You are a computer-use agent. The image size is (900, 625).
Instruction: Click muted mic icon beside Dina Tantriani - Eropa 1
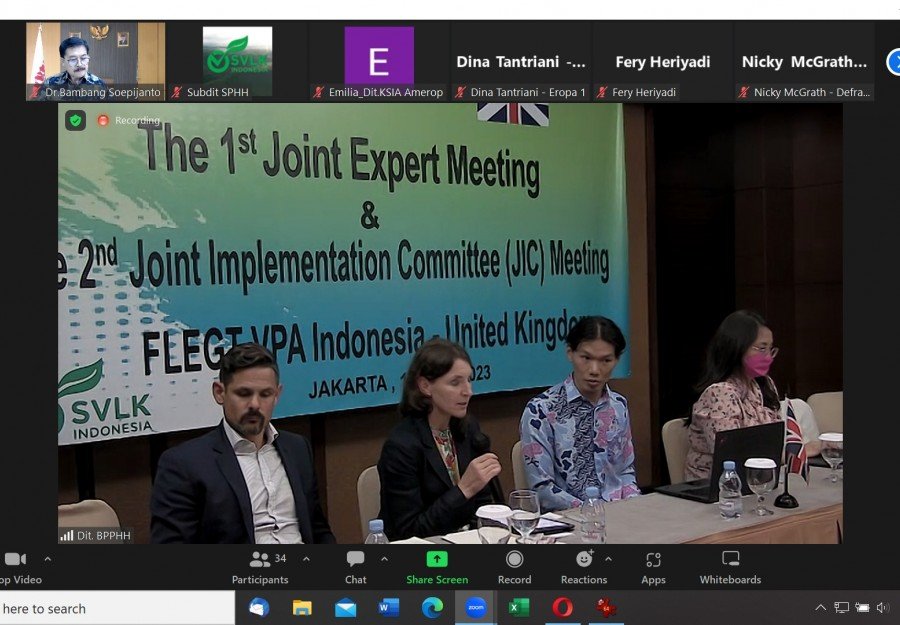click(x=461, y=92)
